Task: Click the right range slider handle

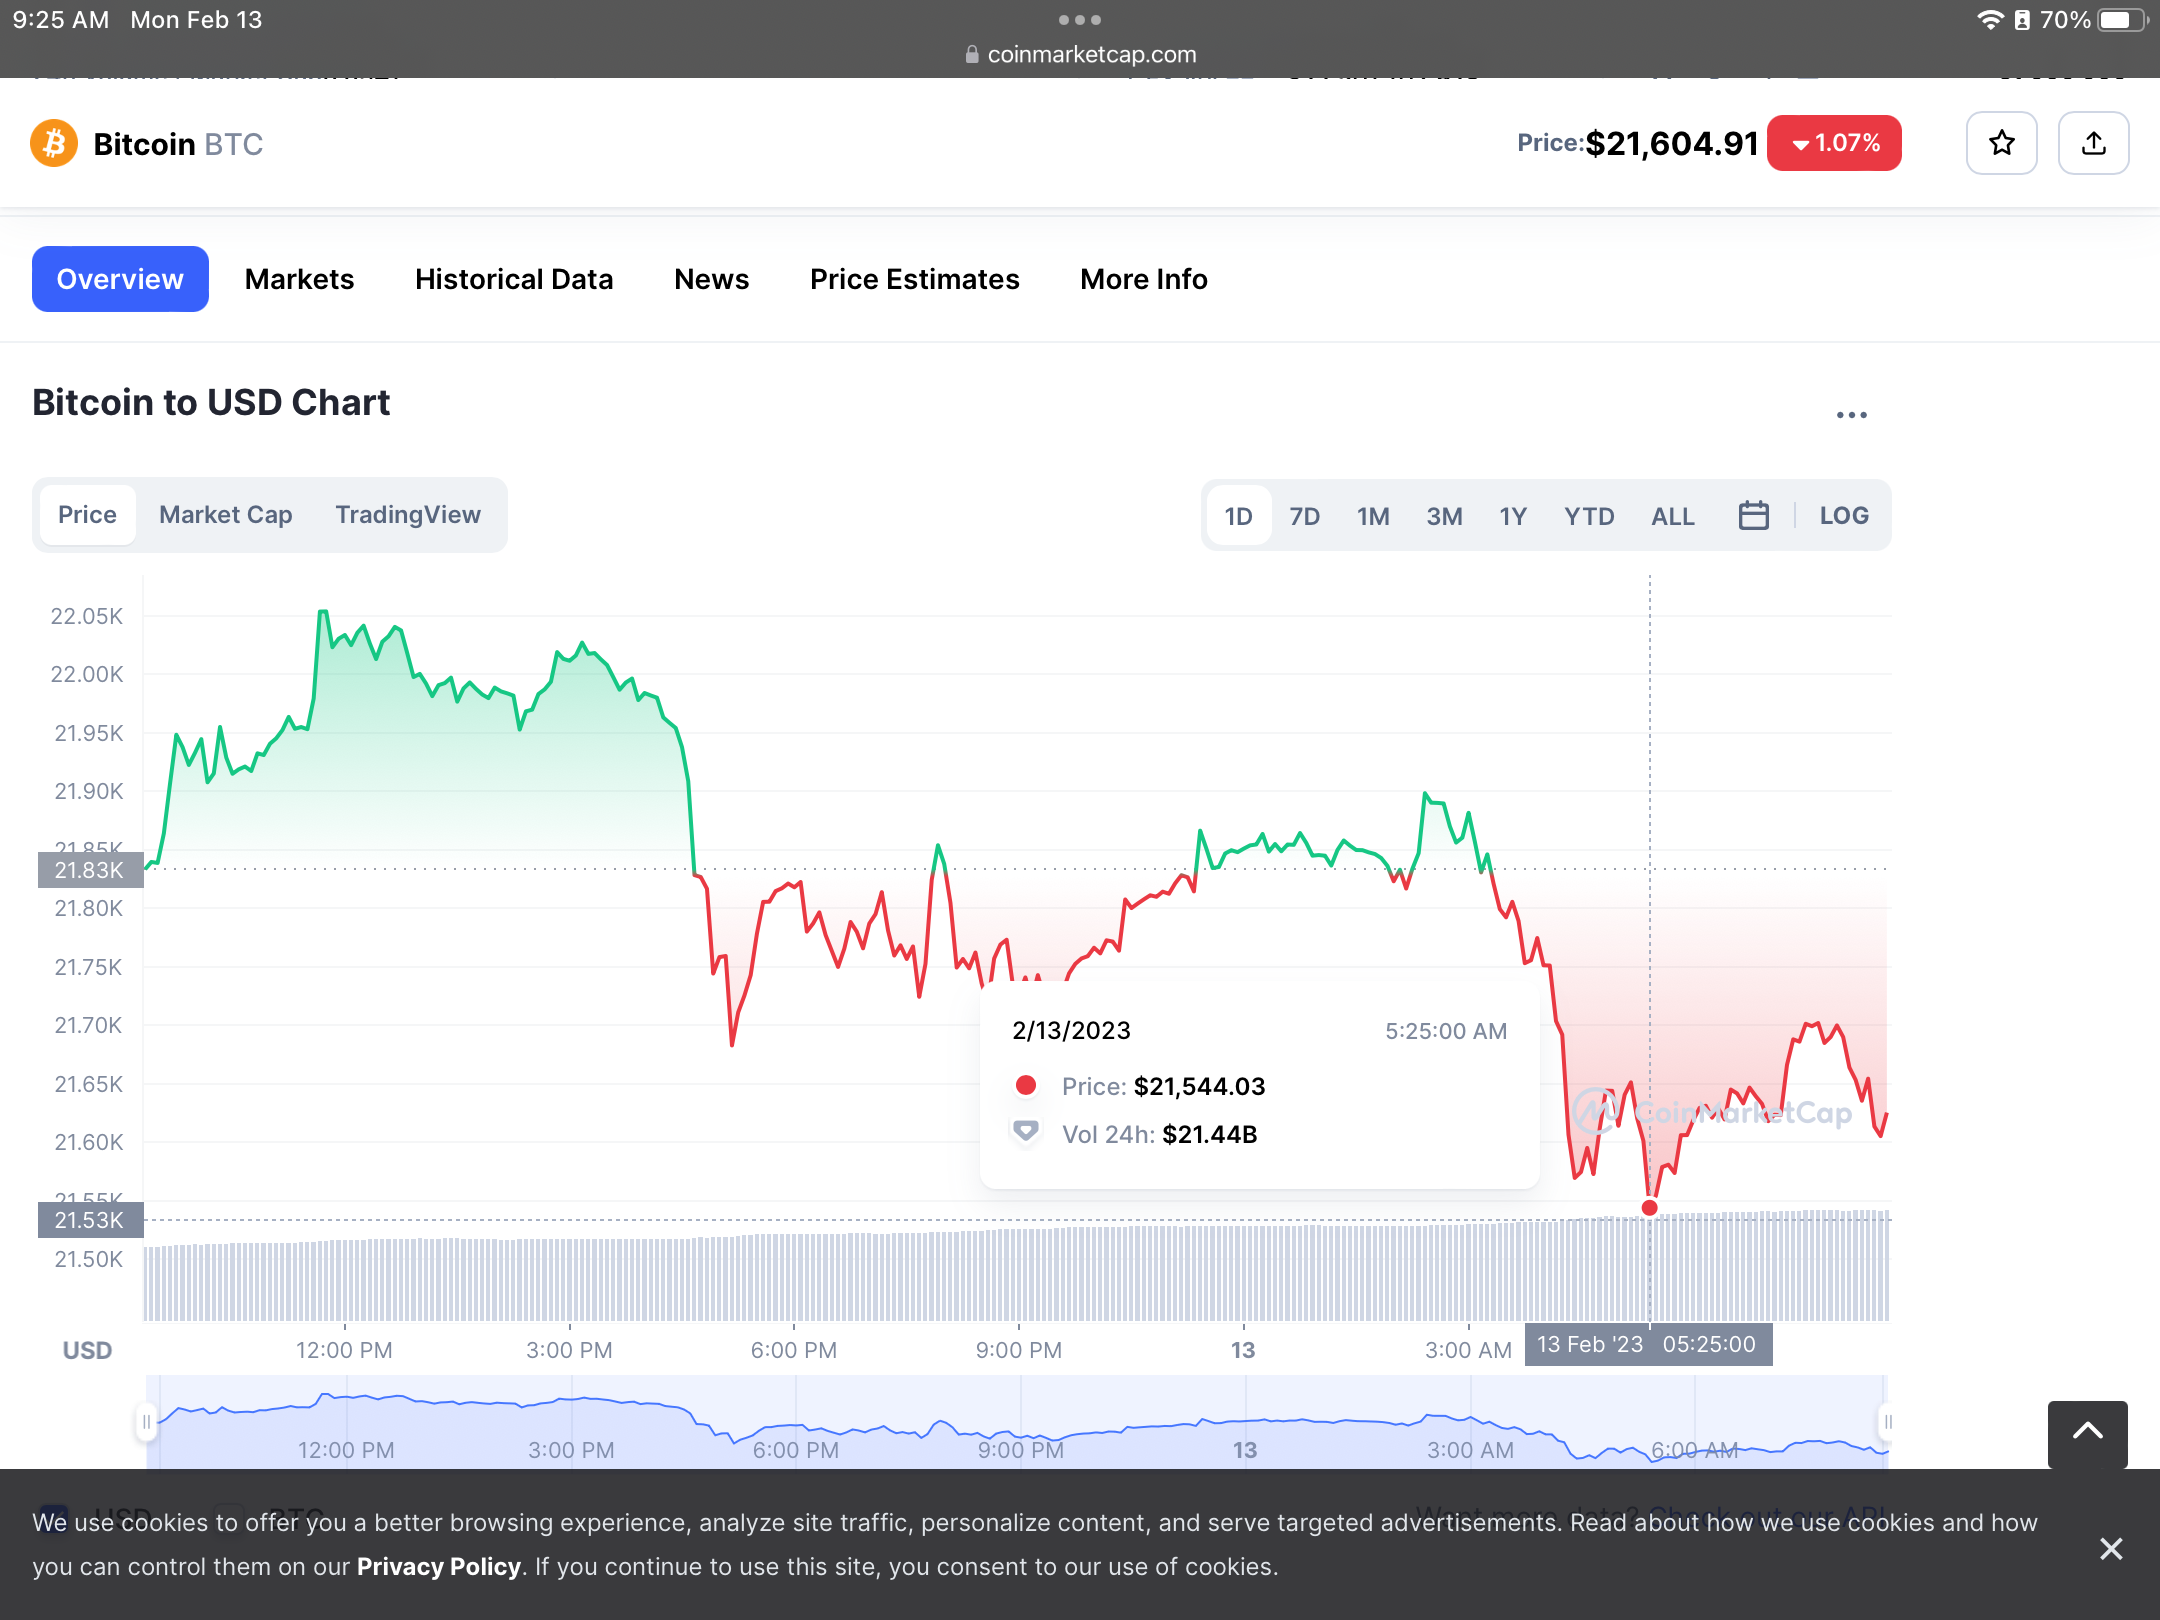Action: pos(1888,1422)
